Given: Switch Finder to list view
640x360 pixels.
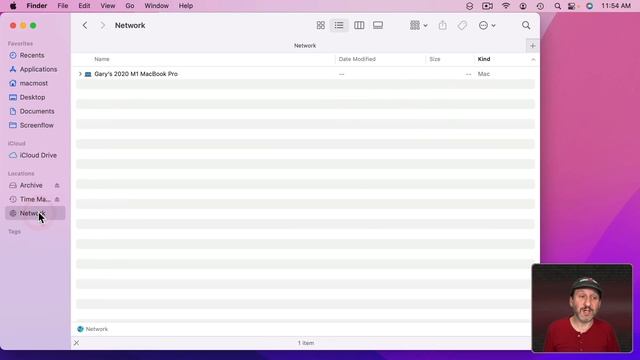Looking at the screenshot, I should 339,25.
